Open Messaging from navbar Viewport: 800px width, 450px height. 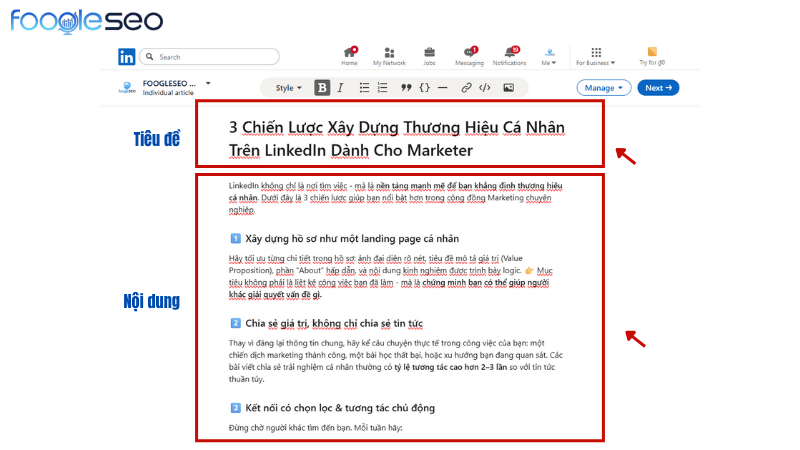(469, 56)
